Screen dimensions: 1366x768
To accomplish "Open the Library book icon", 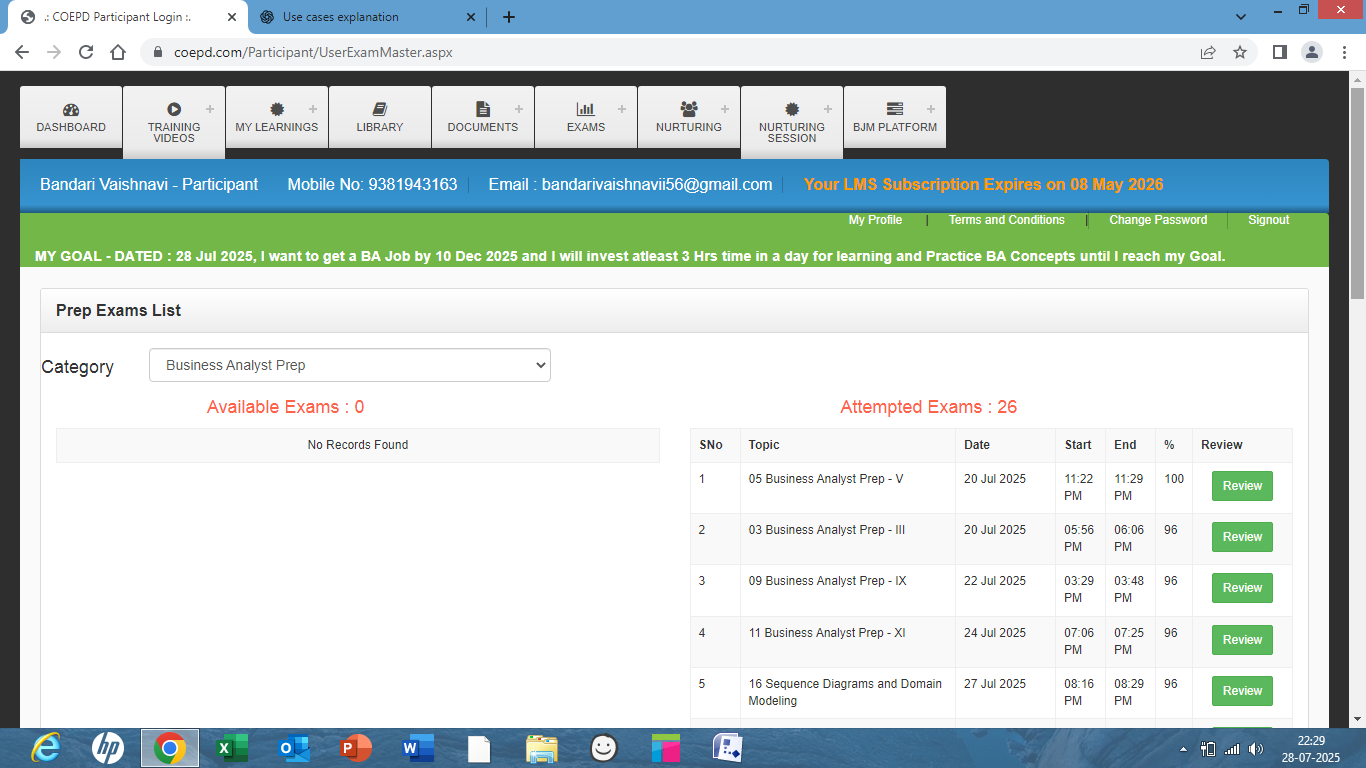I will [380, 110].
